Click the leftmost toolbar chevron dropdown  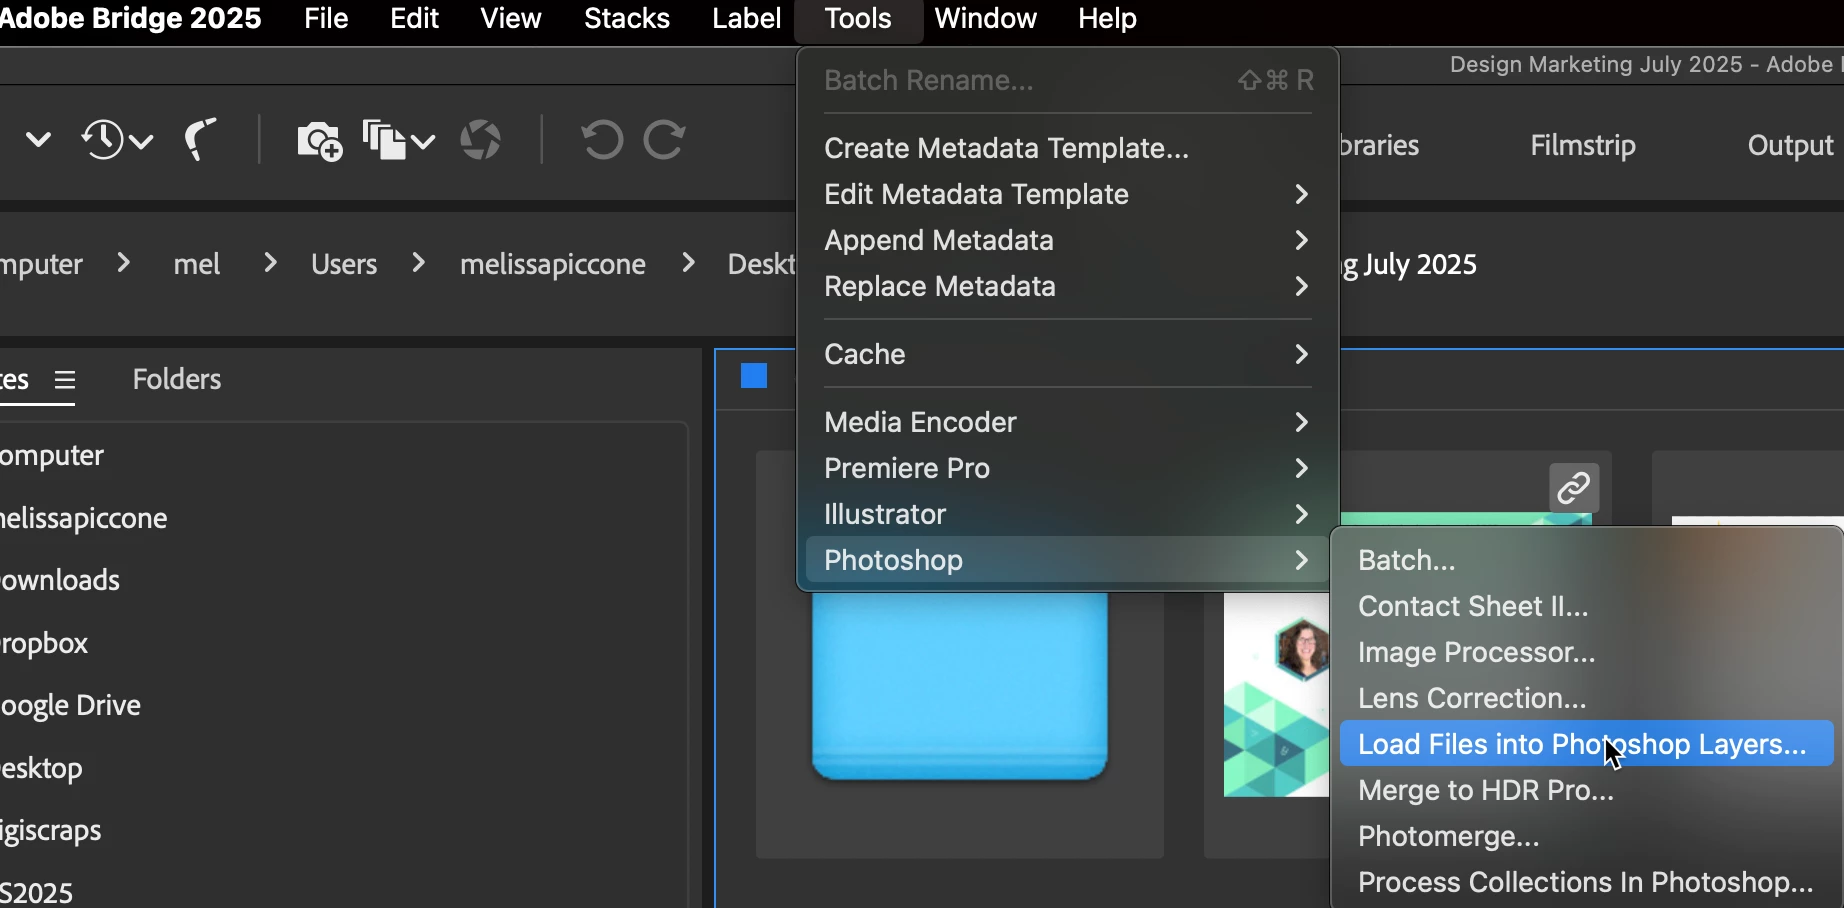tap(38, 139)
